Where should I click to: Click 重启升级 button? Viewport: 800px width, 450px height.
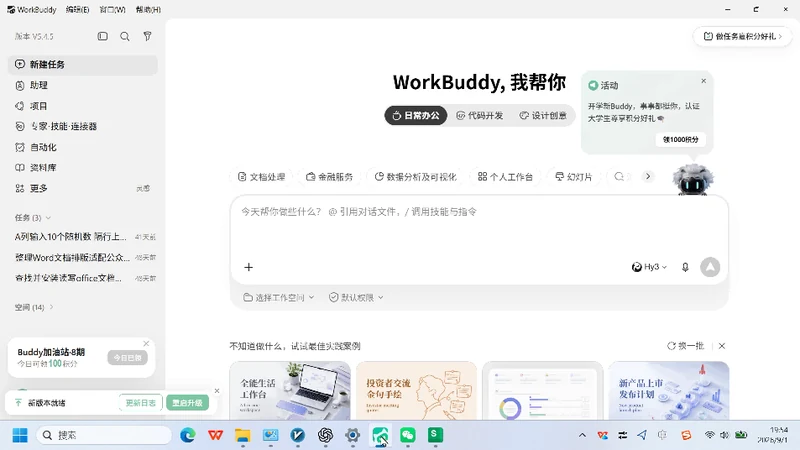187,403
